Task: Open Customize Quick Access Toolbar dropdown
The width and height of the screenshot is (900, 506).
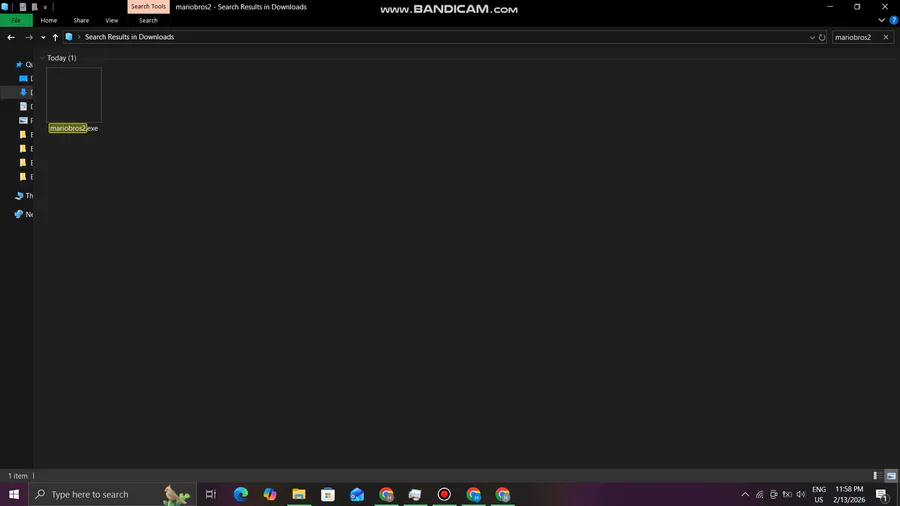Action: point(45,7)
